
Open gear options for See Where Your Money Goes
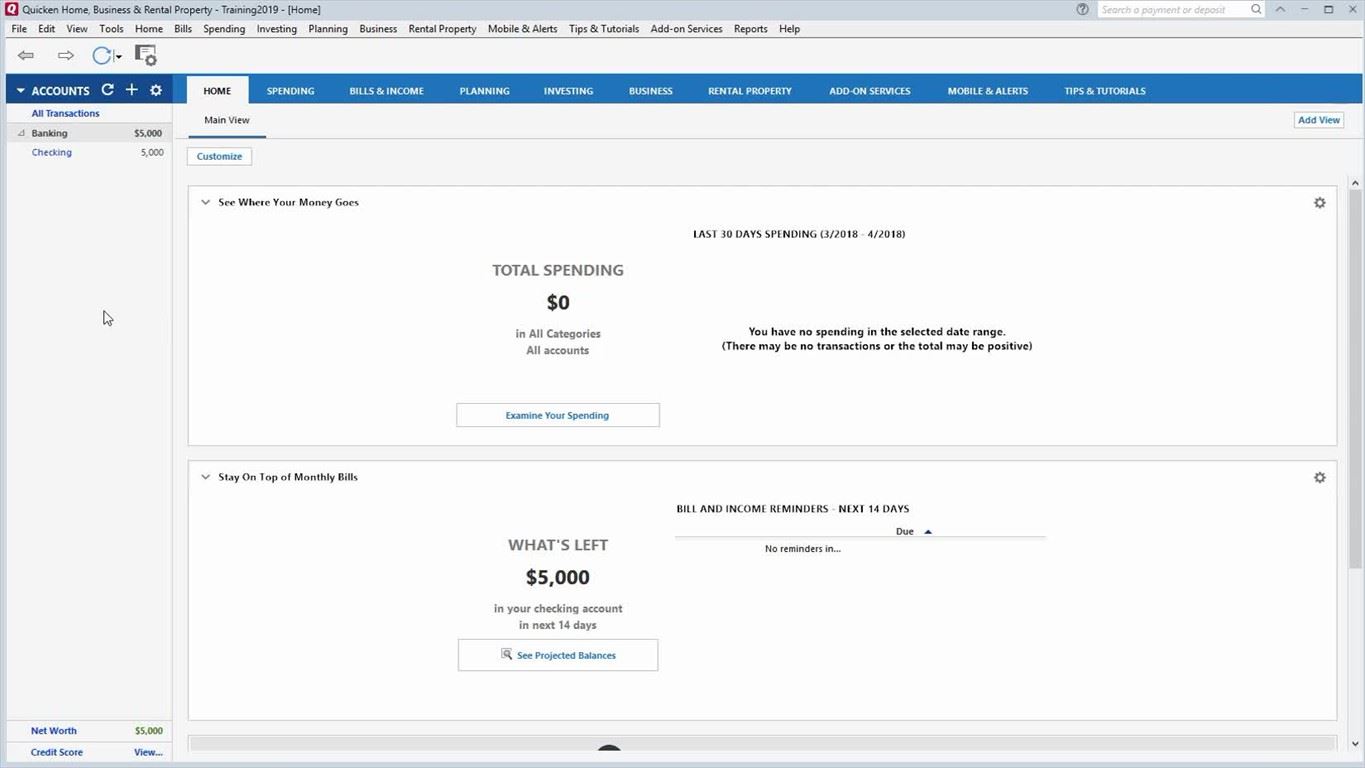(x=1319, y=203)
